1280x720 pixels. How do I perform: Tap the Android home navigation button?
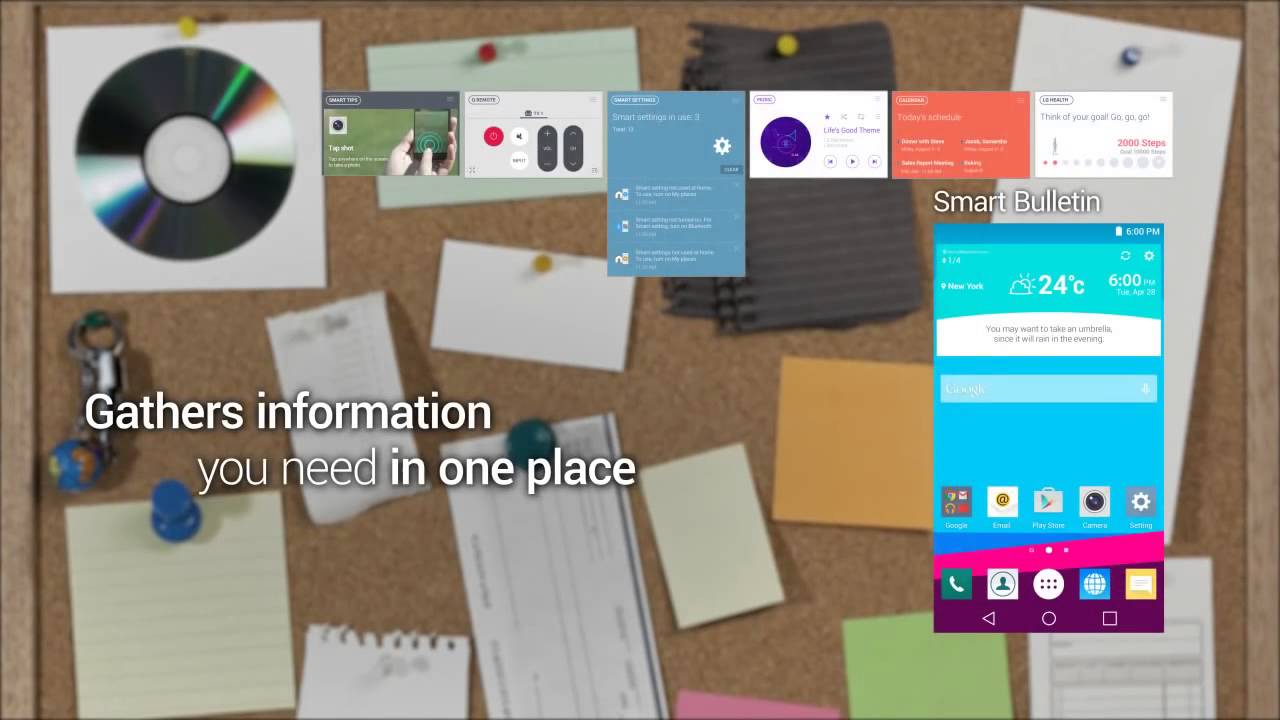tap(1049, 618)
